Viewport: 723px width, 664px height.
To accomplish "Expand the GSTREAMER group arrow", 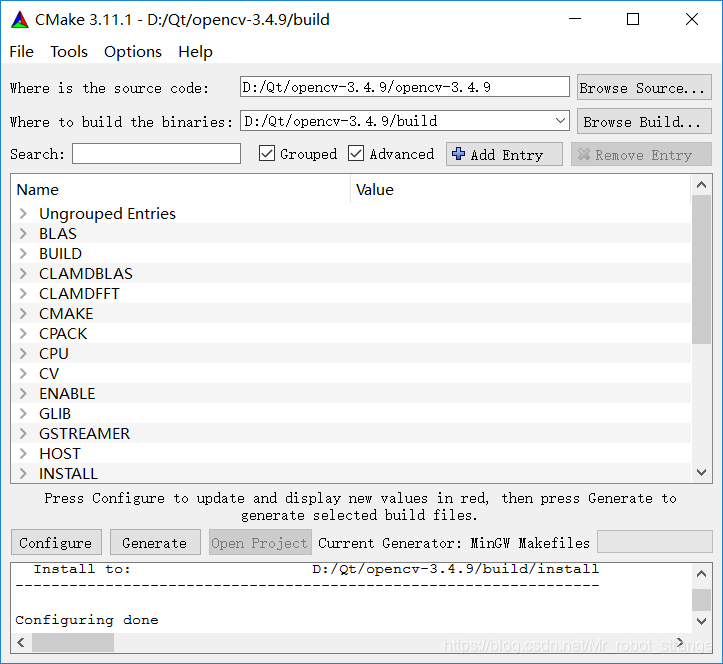I will pyautogui.click(x=23, y=433).
